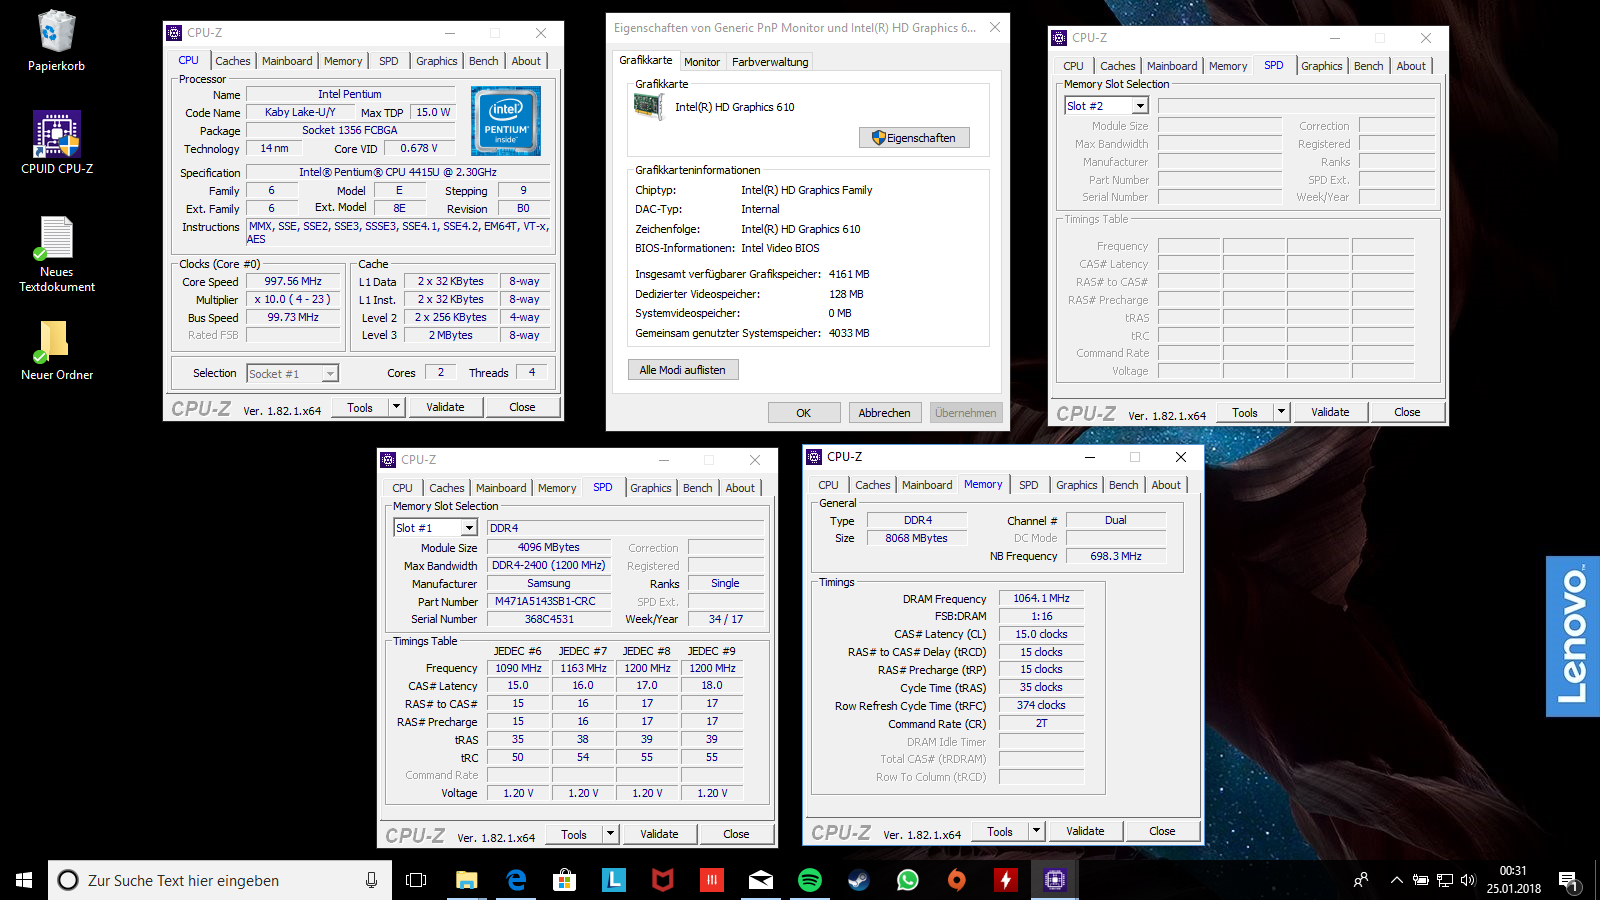Click the battery tray icon
Image resolution: width=1600 pixels, height=900 pixels.
coord(1421,880)
